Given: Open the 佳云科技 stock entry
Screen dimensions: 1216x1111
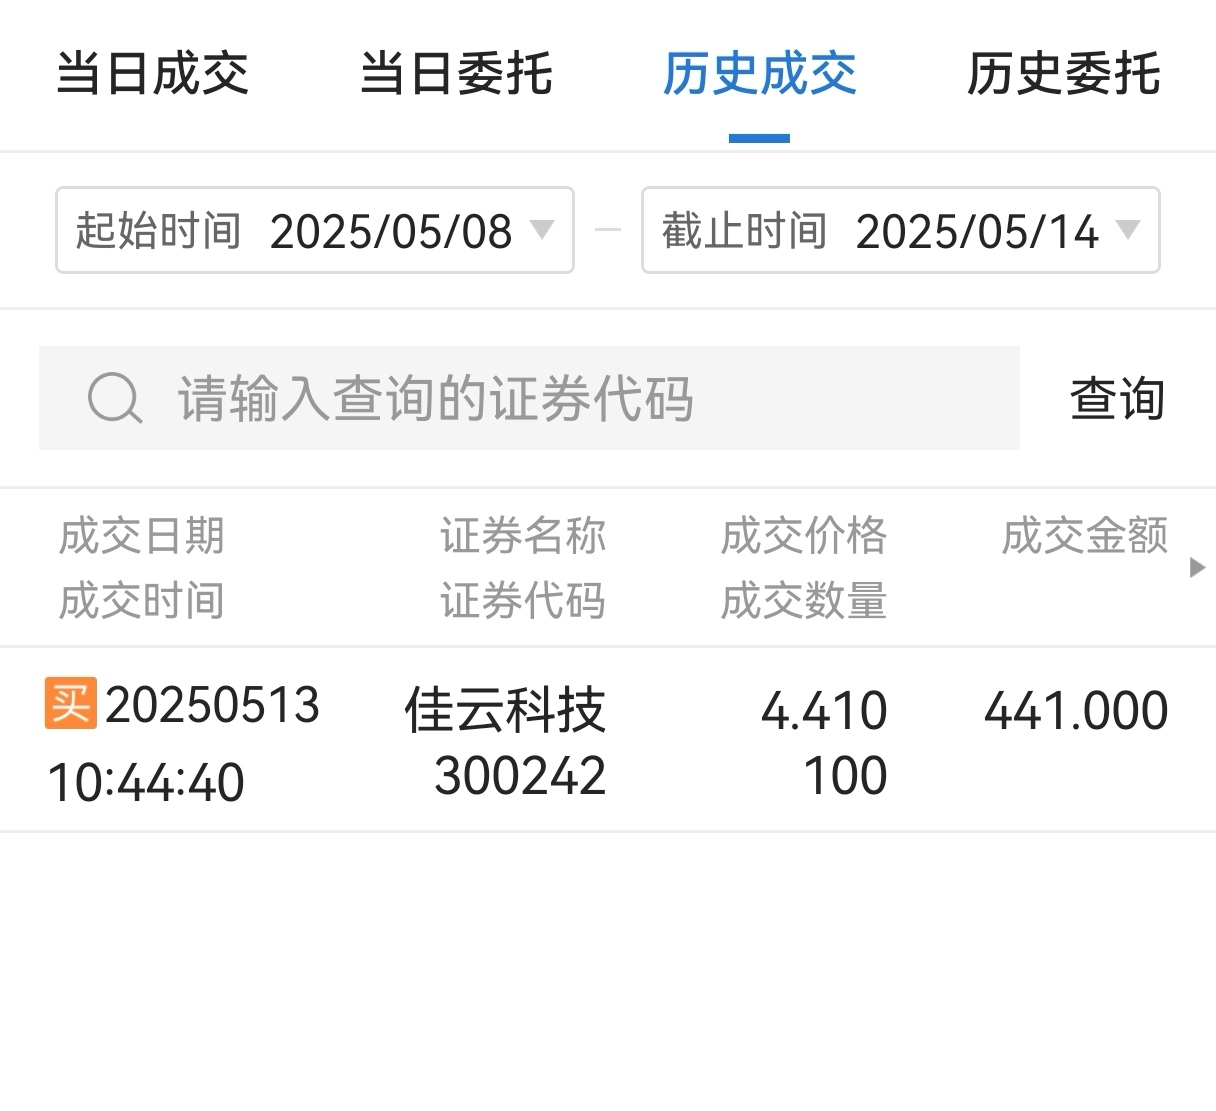Looking at the screenshot, I should 505,710.
